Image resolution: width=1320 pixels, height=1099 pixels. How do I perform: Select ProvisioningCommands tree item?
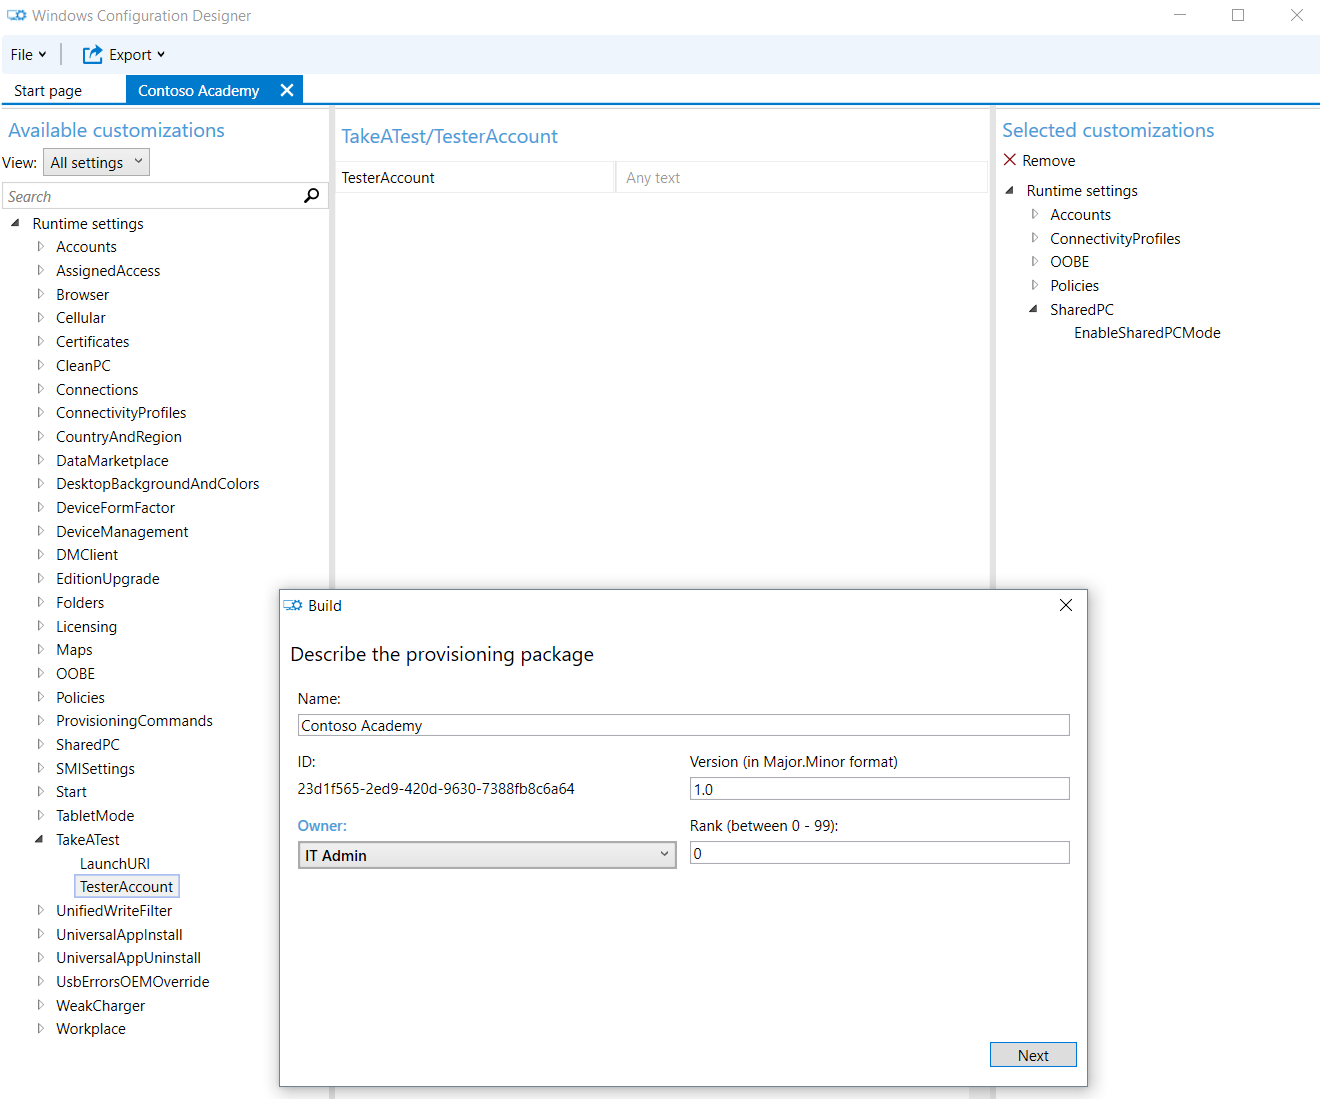(134, 721)
